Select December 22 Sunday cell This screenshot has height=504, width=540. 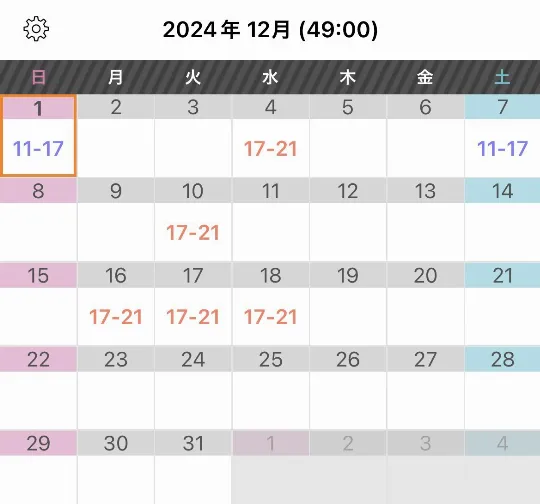point(38,388)
